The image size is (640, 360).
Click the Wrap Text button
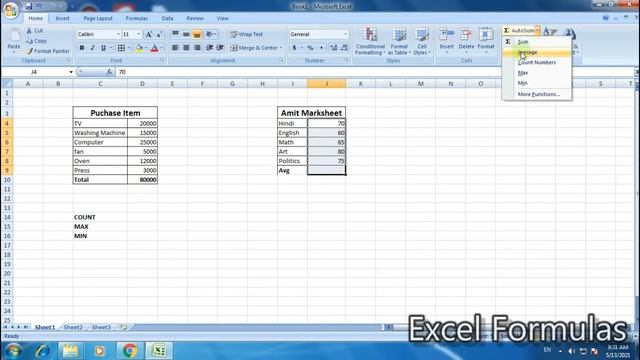point(247,34)
